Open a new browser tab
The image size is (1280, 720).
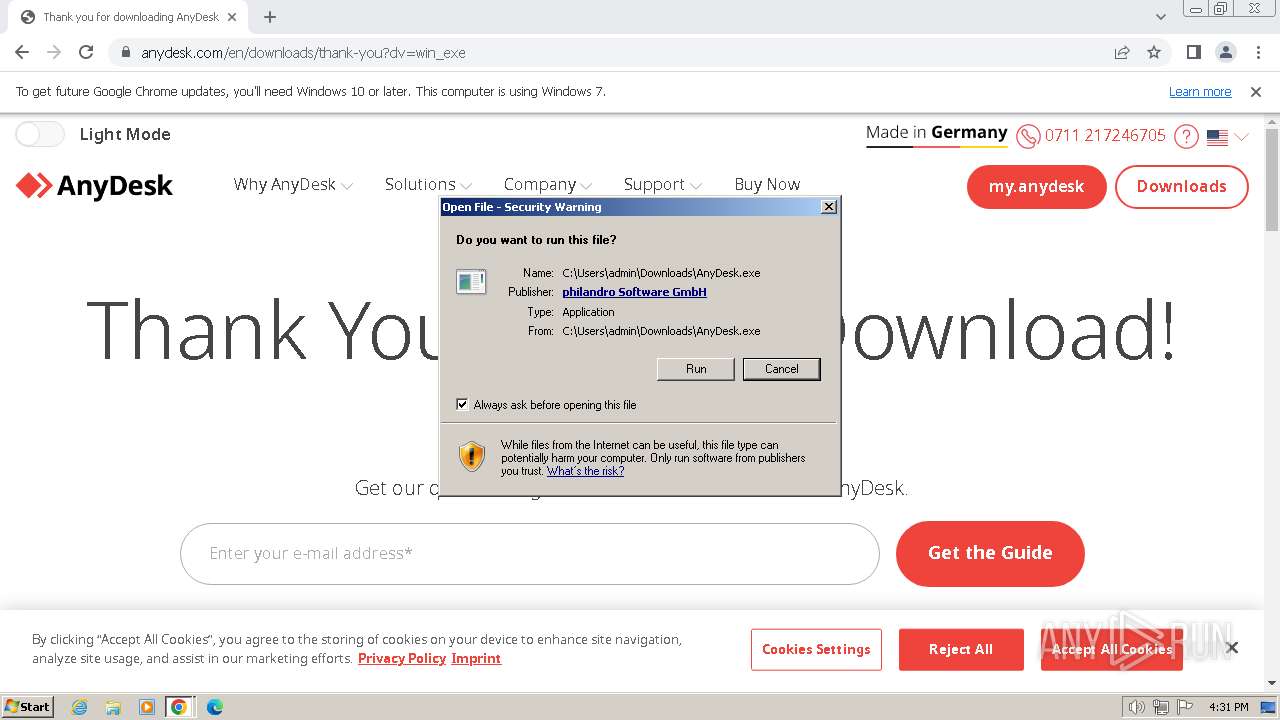pyautogui.click(x=270, y=17)
